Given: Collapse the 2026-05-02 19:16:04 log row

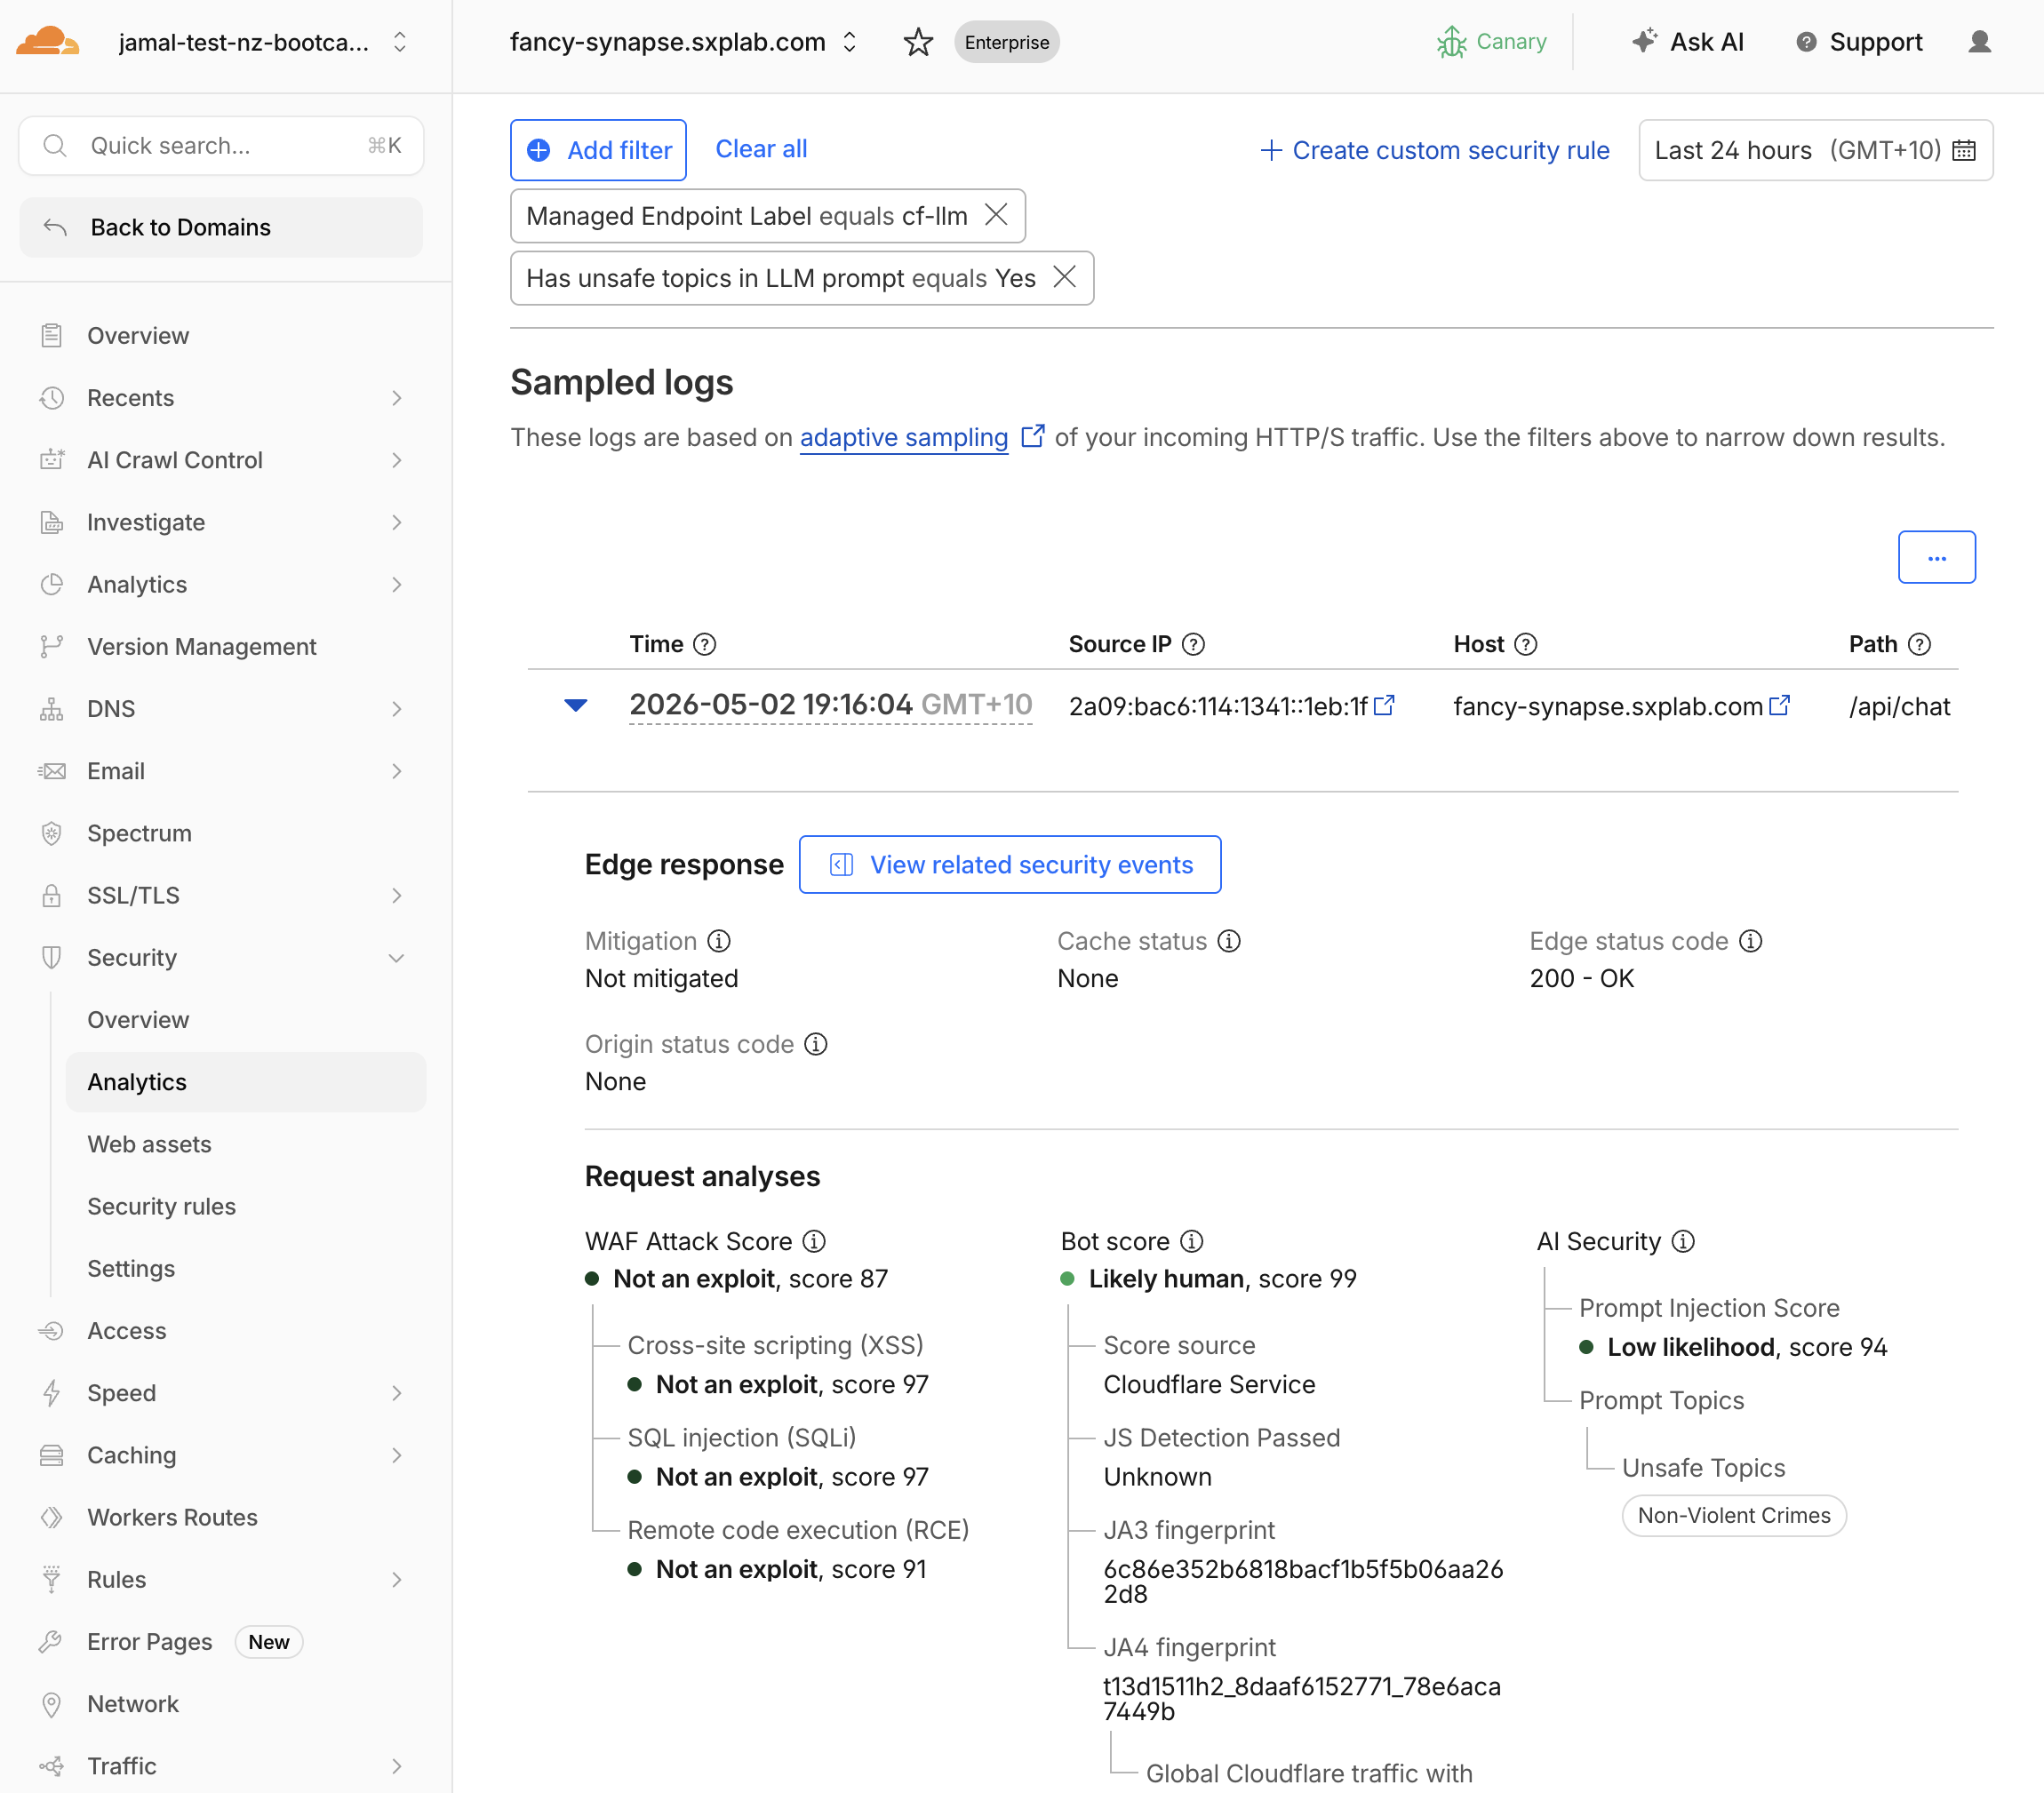Looking at the screenshot, I should coord(576,705).
